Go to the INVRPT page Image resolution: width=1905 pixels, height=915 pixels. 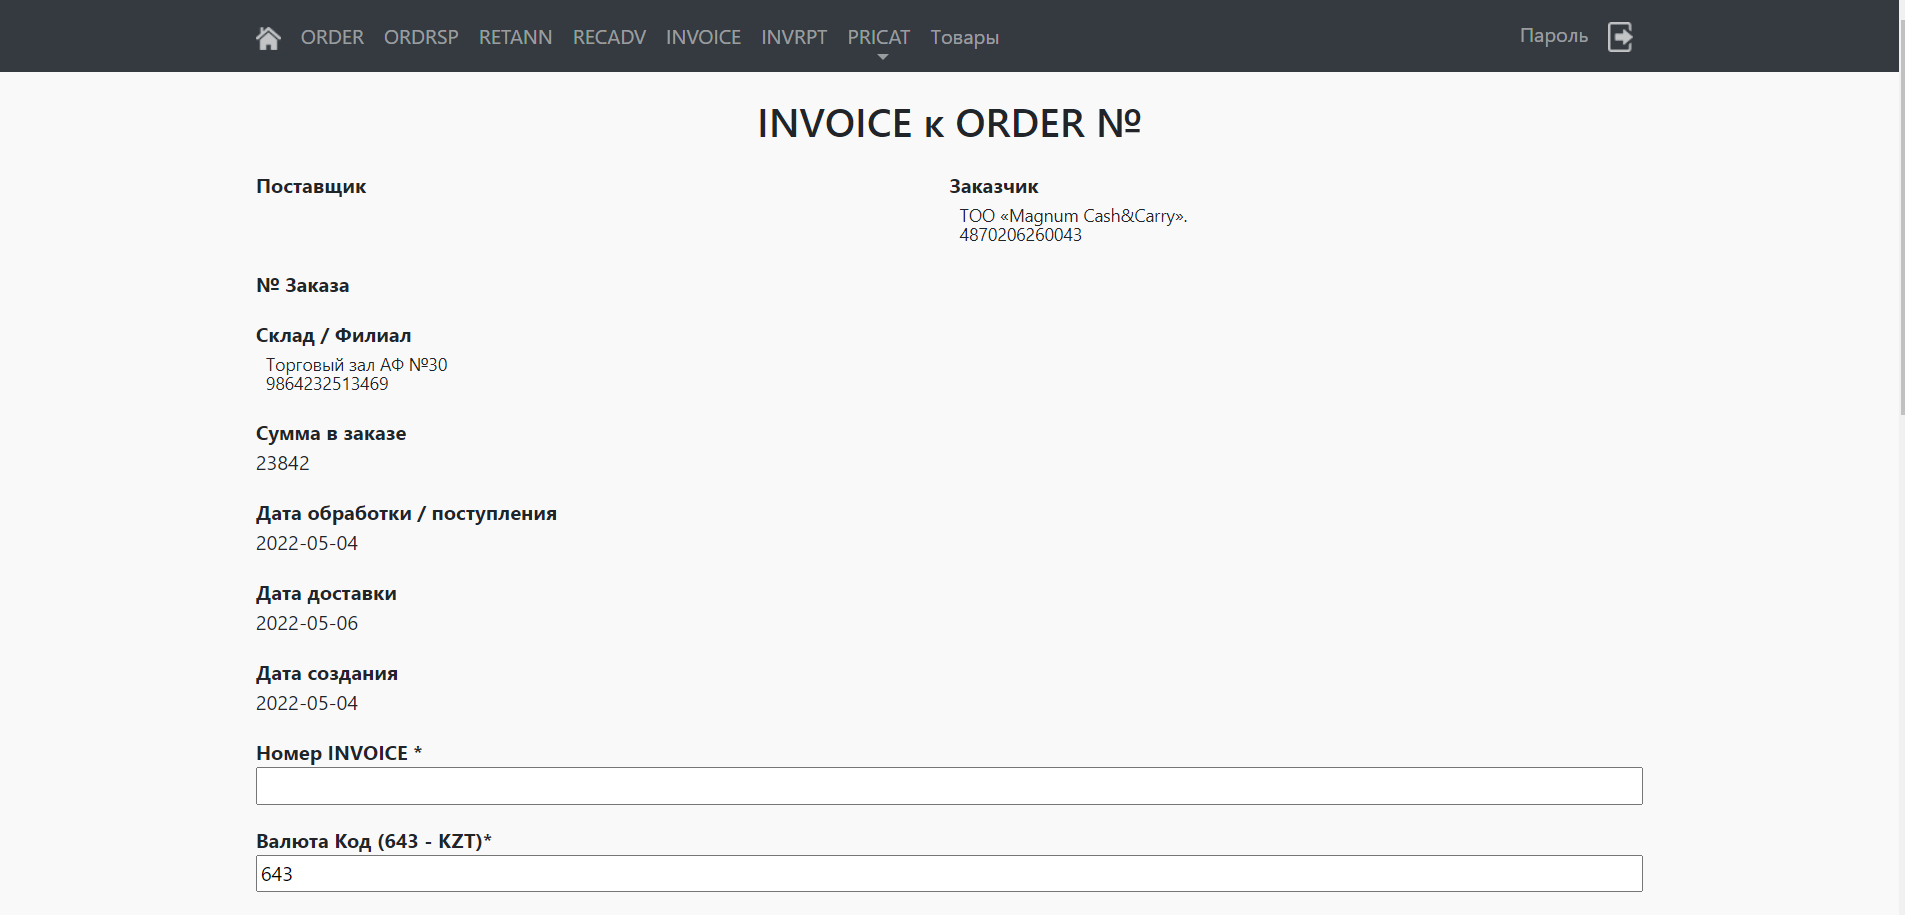tap(794, 37)
